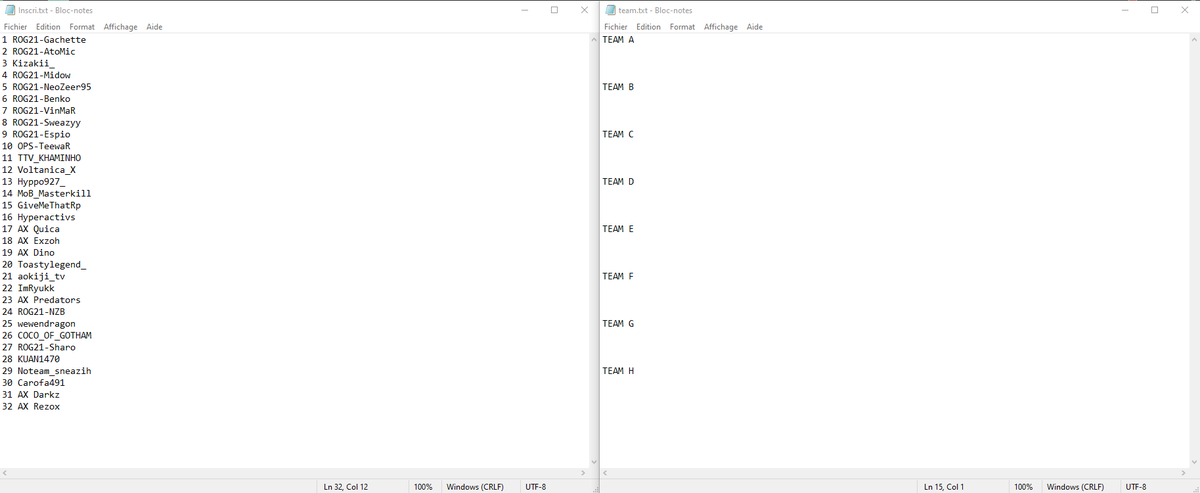The width and height of the screenshot is (1200, 493).
Task: Click line '17 AX Quica' in Inscri.txt
Action: (31, 229)
